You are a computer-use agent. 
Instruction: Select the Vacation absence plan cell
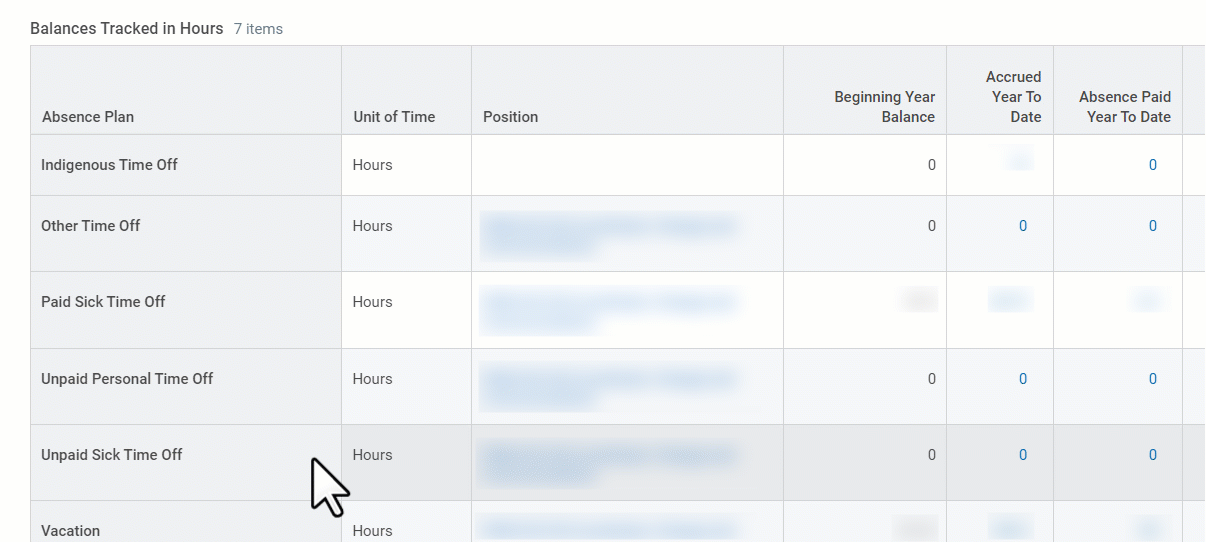point(70,531)
